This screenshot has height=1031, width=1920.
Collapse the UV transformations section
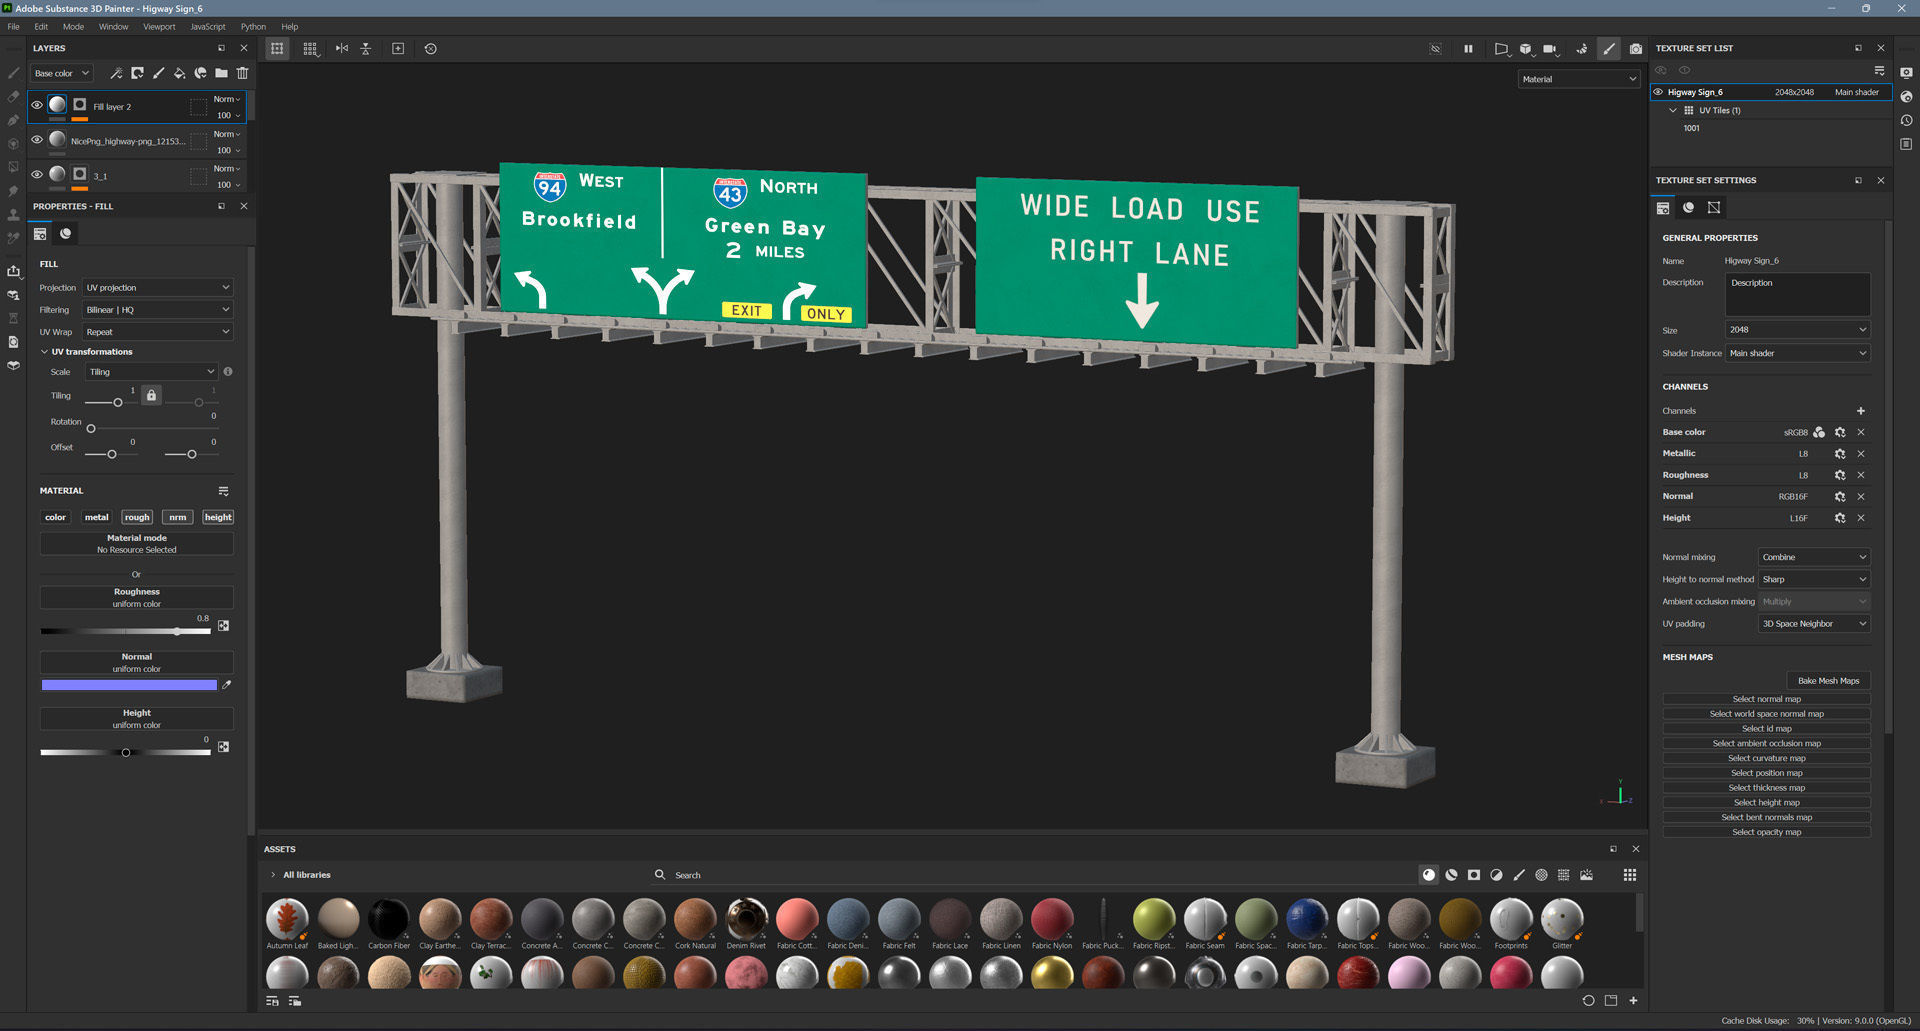click(x=44, y=352)
